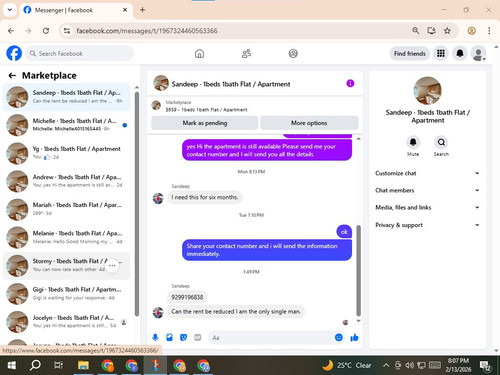Open Michelle conversation in list
The height and width of the screenshot is (375, 500).
click(66, 125)
